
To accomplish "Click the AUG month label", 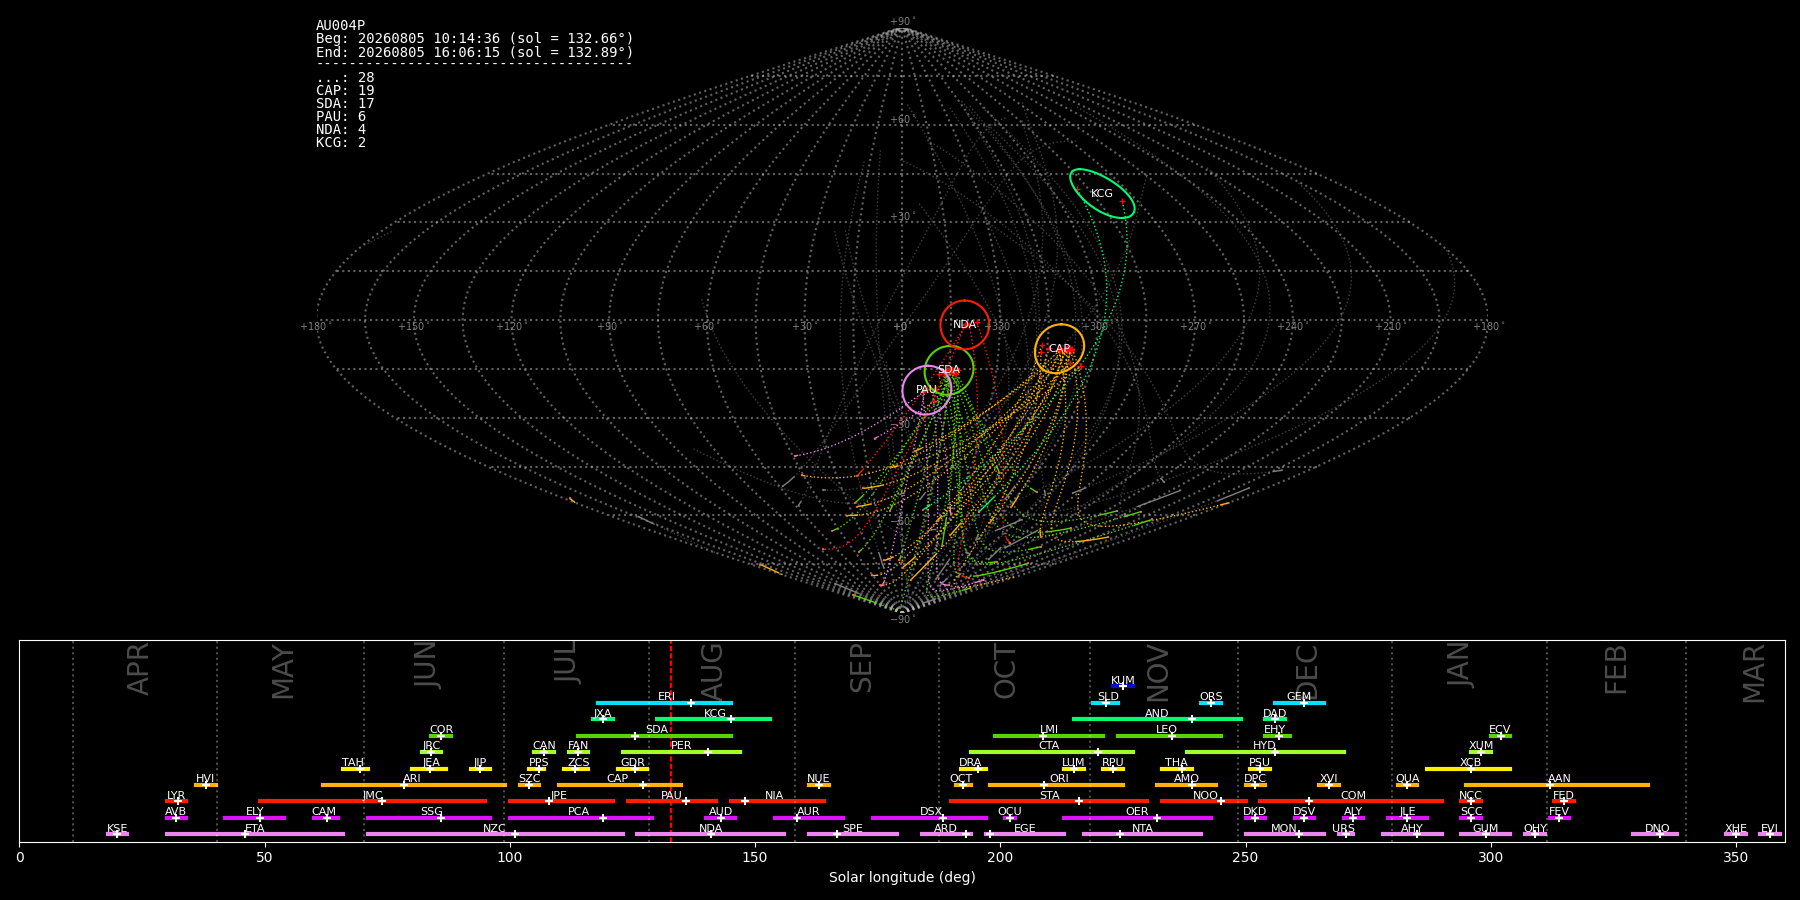I will coord(712,670).
